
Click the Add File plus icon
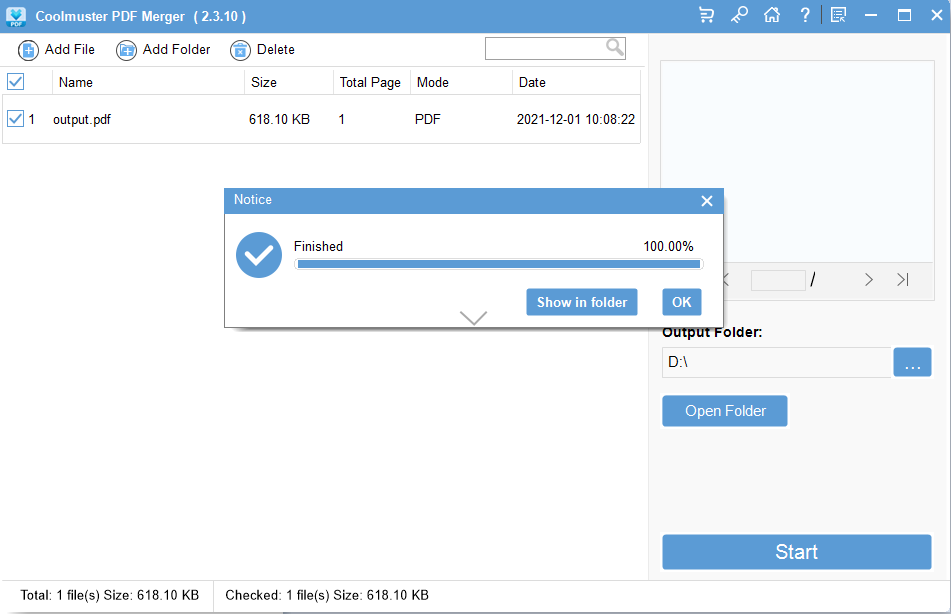point(28,50)
